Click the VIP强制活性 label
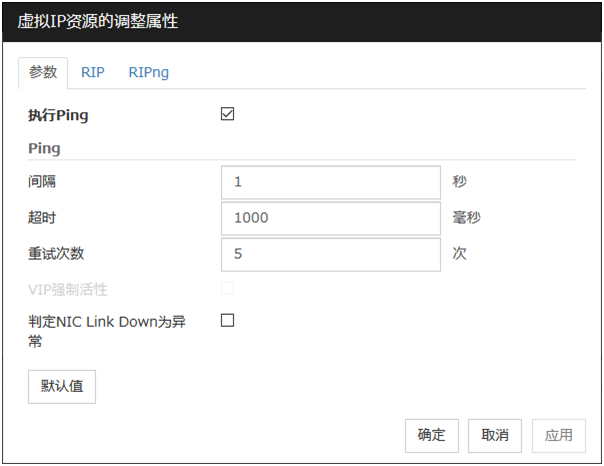 (68, 290)
